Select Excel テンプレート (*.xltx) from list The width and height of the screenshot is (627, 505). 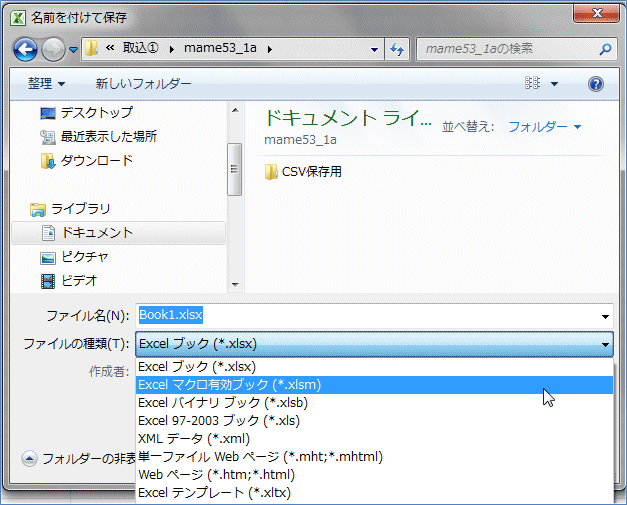point(214,492)
